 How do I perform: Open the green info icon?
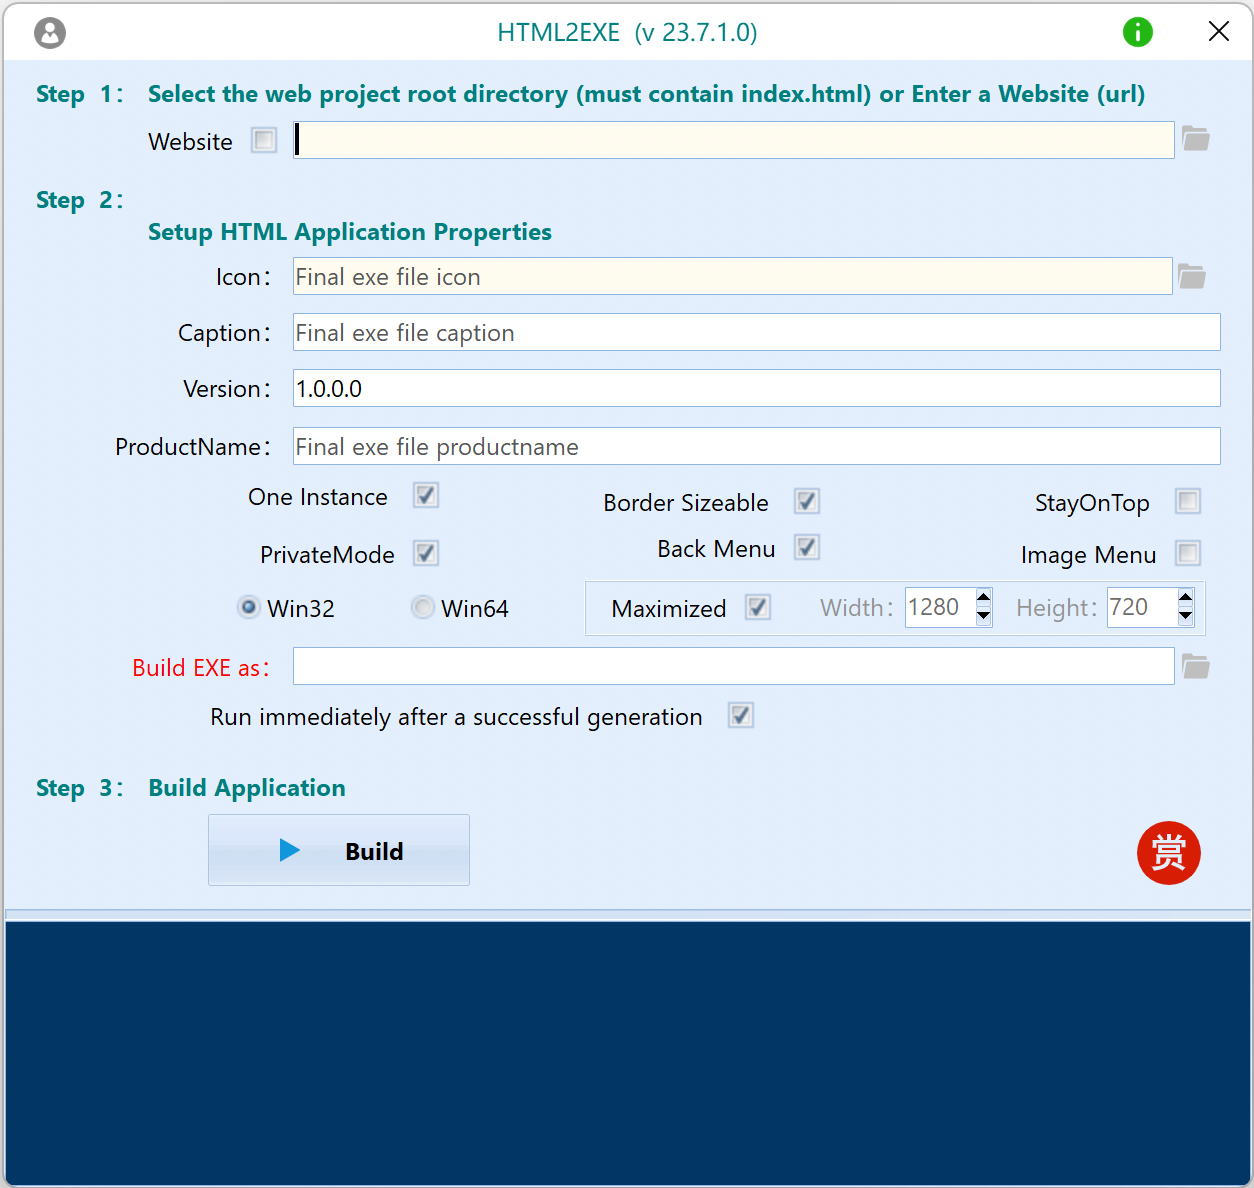(1138, 32)
